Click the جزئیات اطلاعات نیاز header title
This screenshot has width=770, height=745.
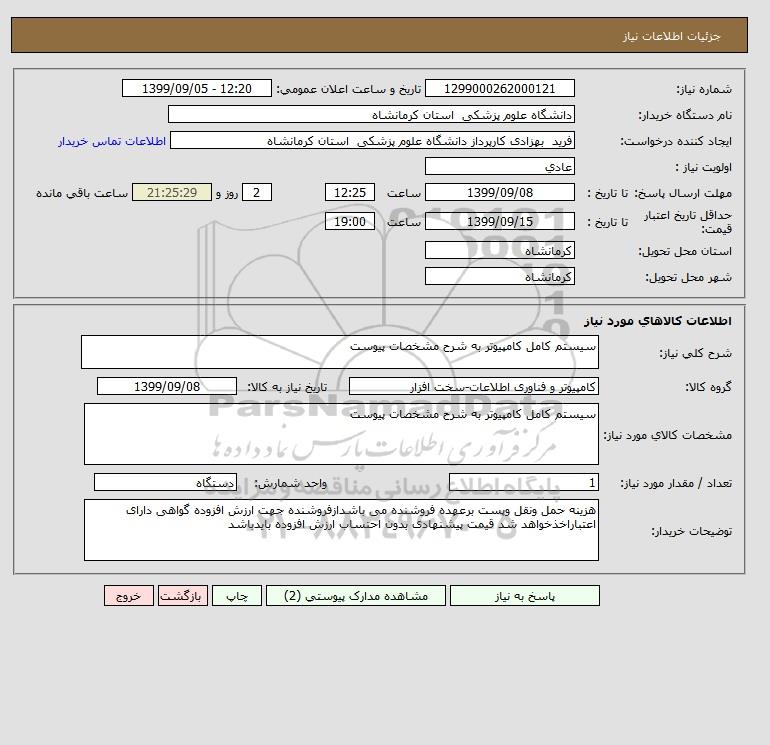coord(671,36)
